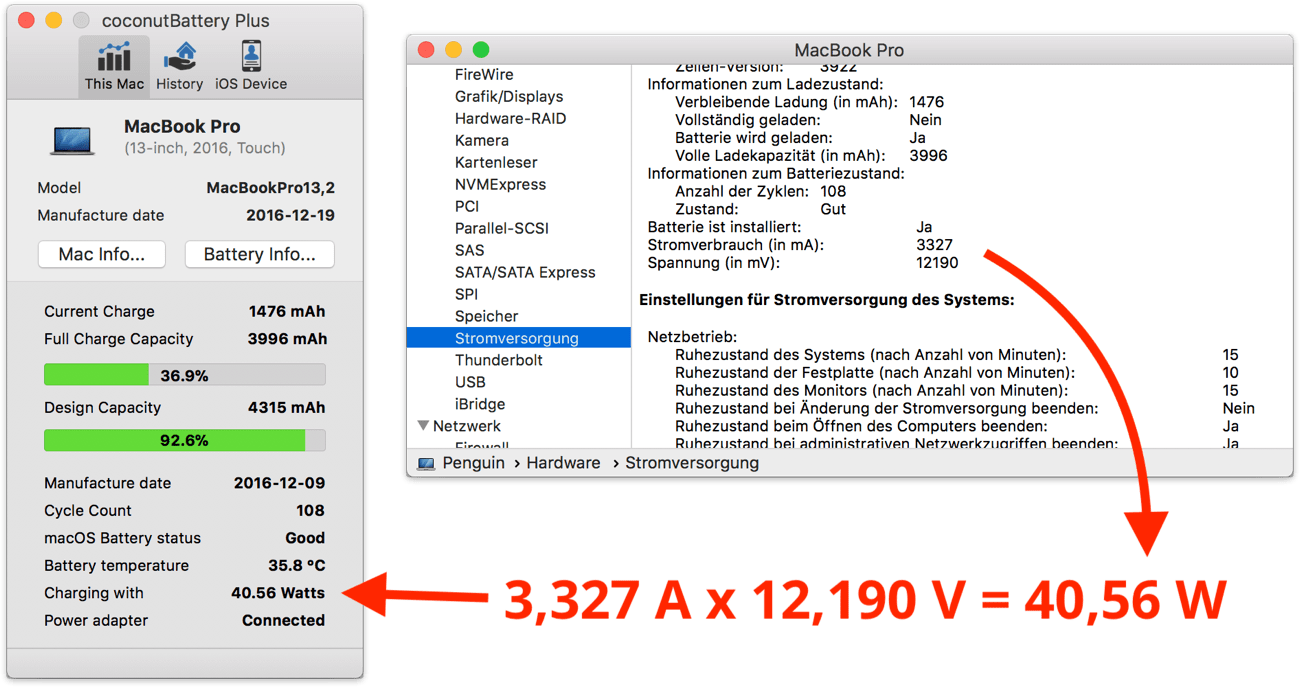Select SPI in the sidebar
Image resolution: width=1300 pixels, height=687 pixels.
pos(466,295)
